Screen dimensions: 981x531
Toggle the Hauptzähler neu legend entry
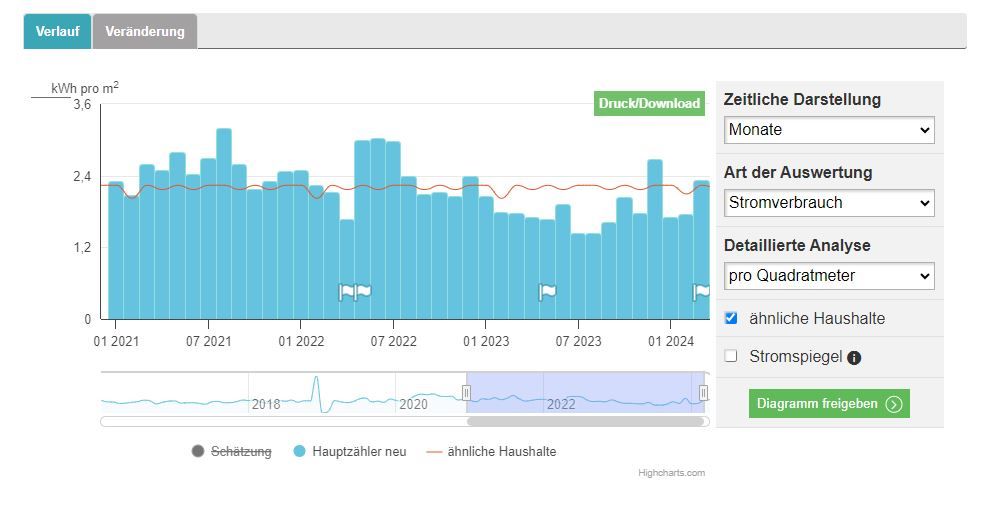(x=350, y=452)
